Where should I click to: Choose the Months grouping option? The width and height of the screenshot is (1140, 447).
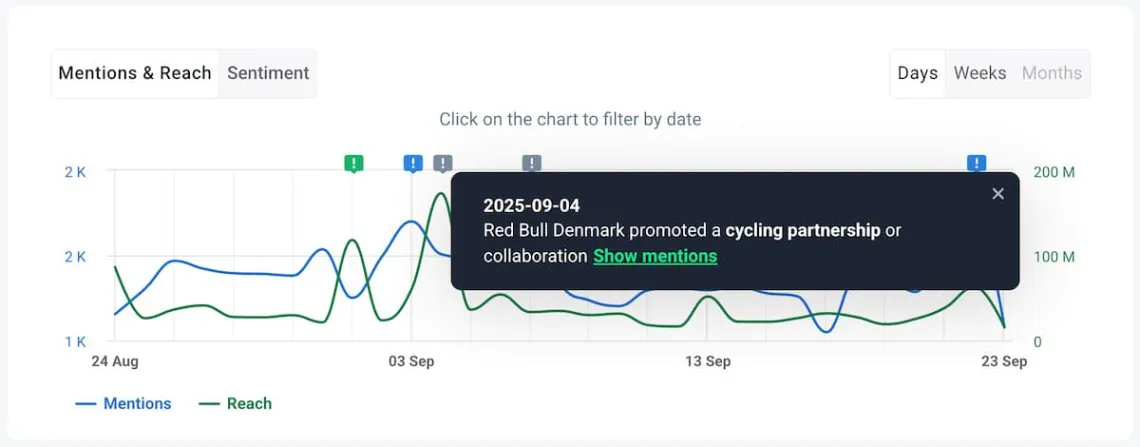(x=1051, y=73)
